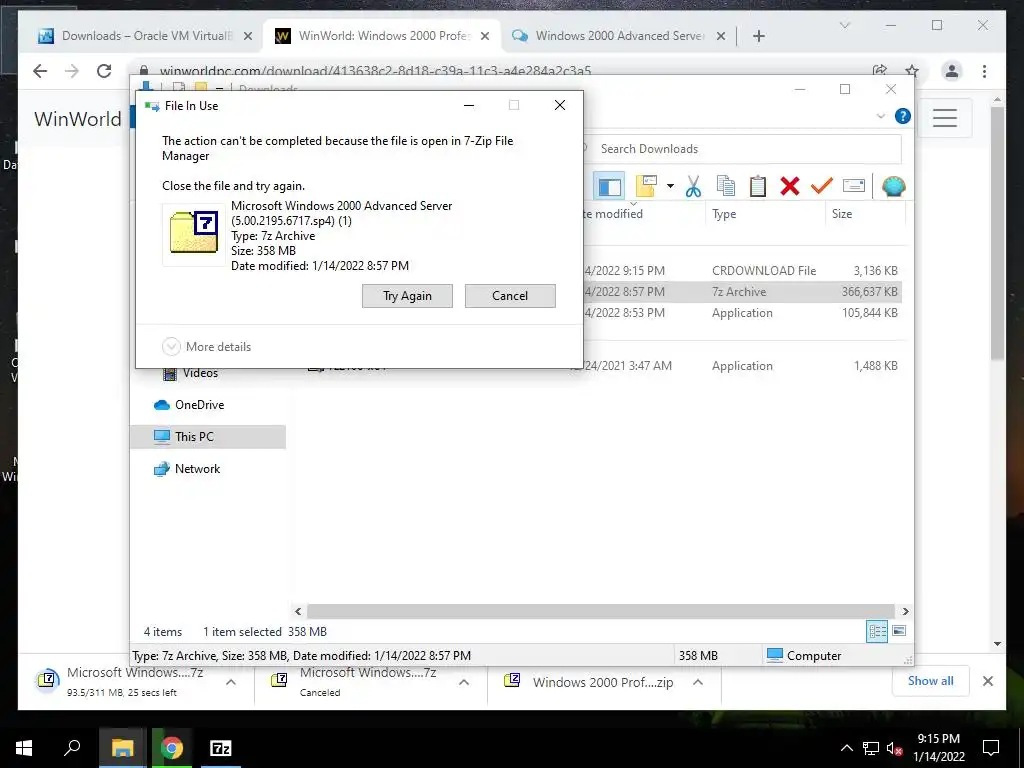Click the orange checkmark Properties icon
This screenshot has height=768, width=1024.
(x=822, y=186)
